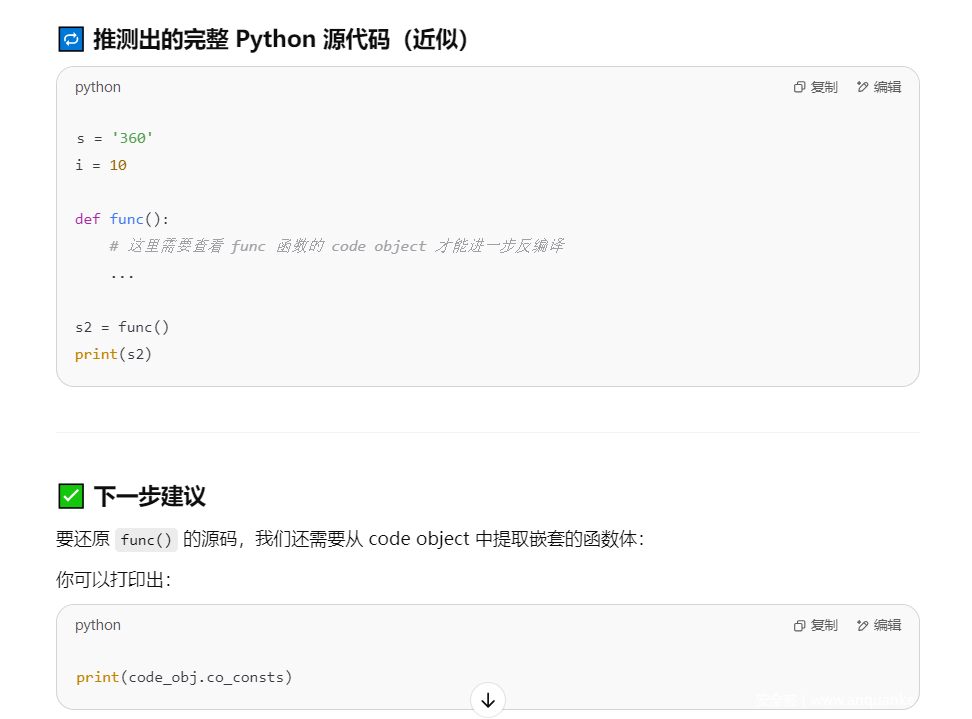972x719 pixels.
Task: Click the inline func() code chip
Action: [146, 540]
